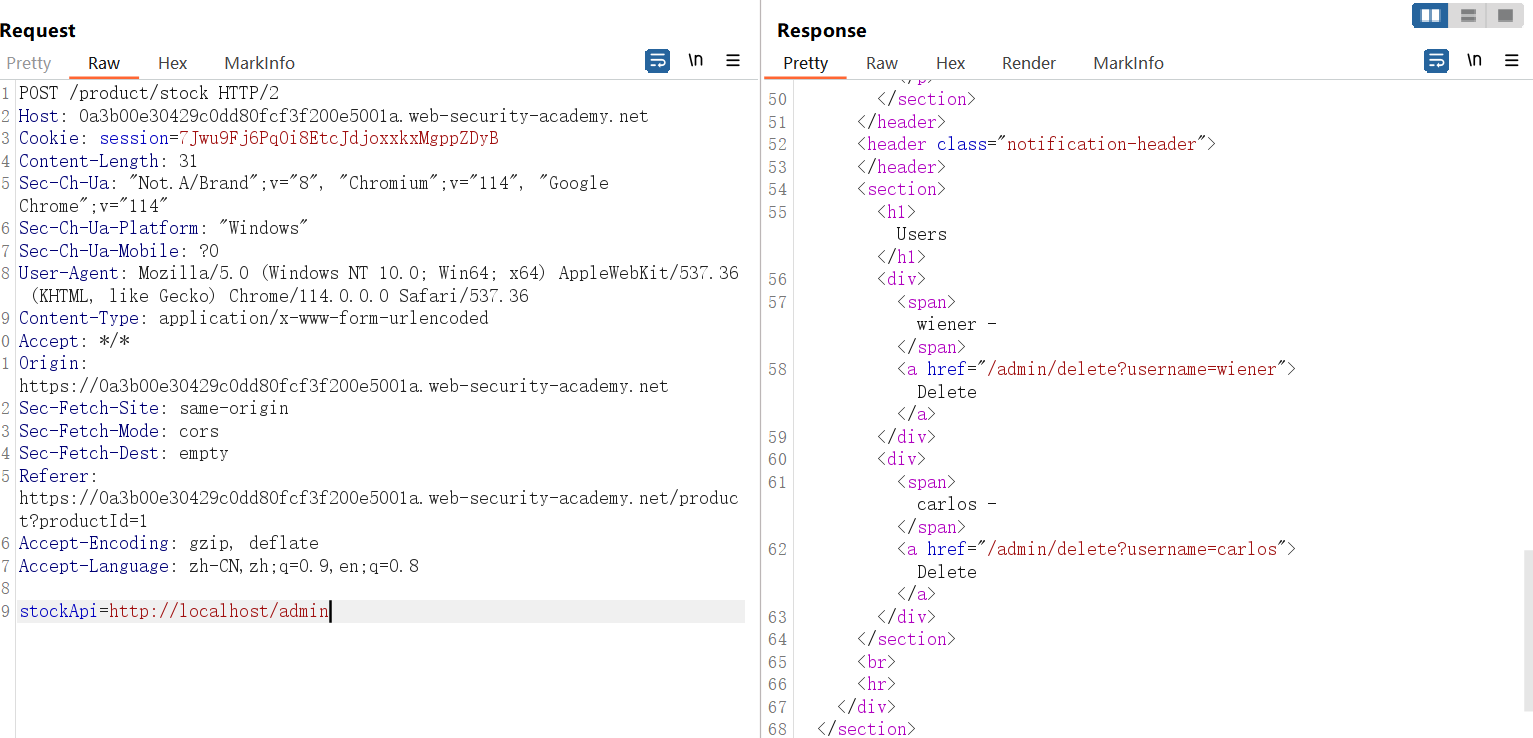
Task: Click the Sec-Ch-Ua-Platform "Windows" header
Action: (x=164, y=228)
